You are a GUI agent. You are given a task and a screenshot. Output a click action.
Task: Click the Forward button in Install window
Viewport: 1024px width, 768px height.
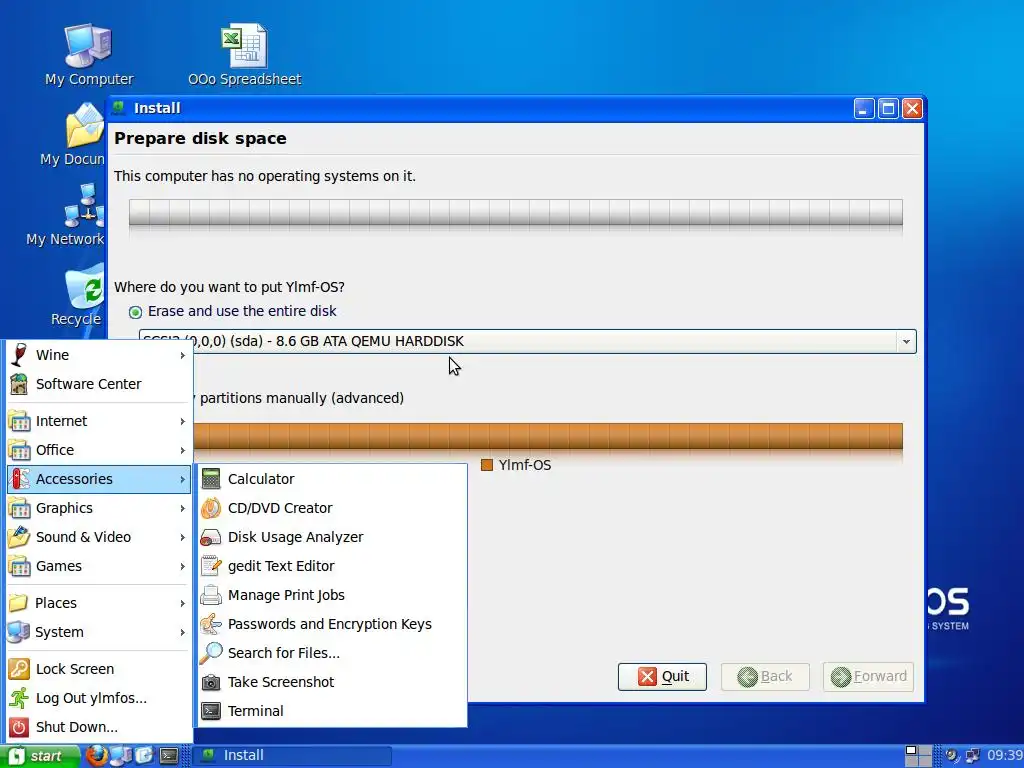tap(868, 677)
